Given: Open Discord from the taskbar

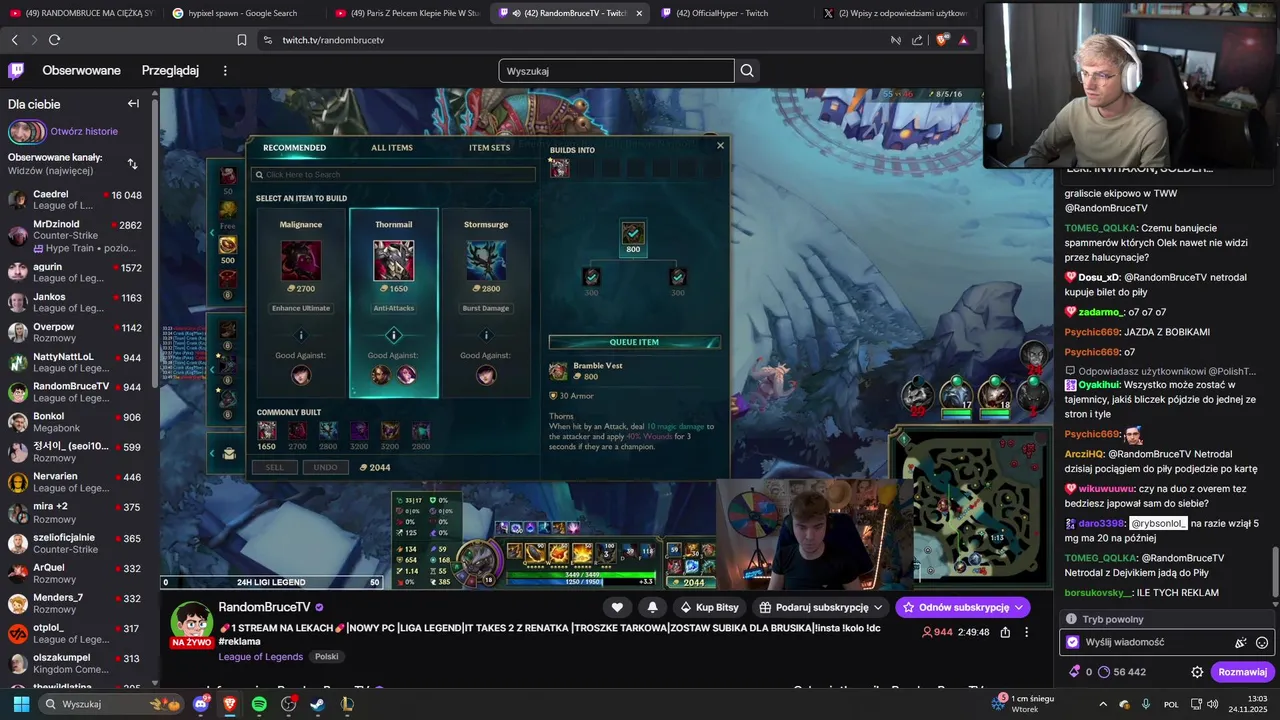Looking at the screenshot, I should (x=201, y=704).
